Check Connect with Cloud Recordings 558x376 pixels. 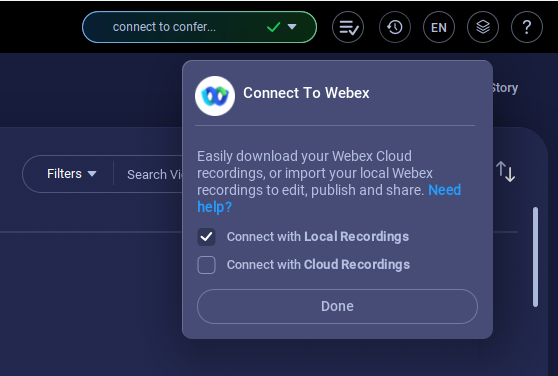pyautogui.click(x=206, y=265)
